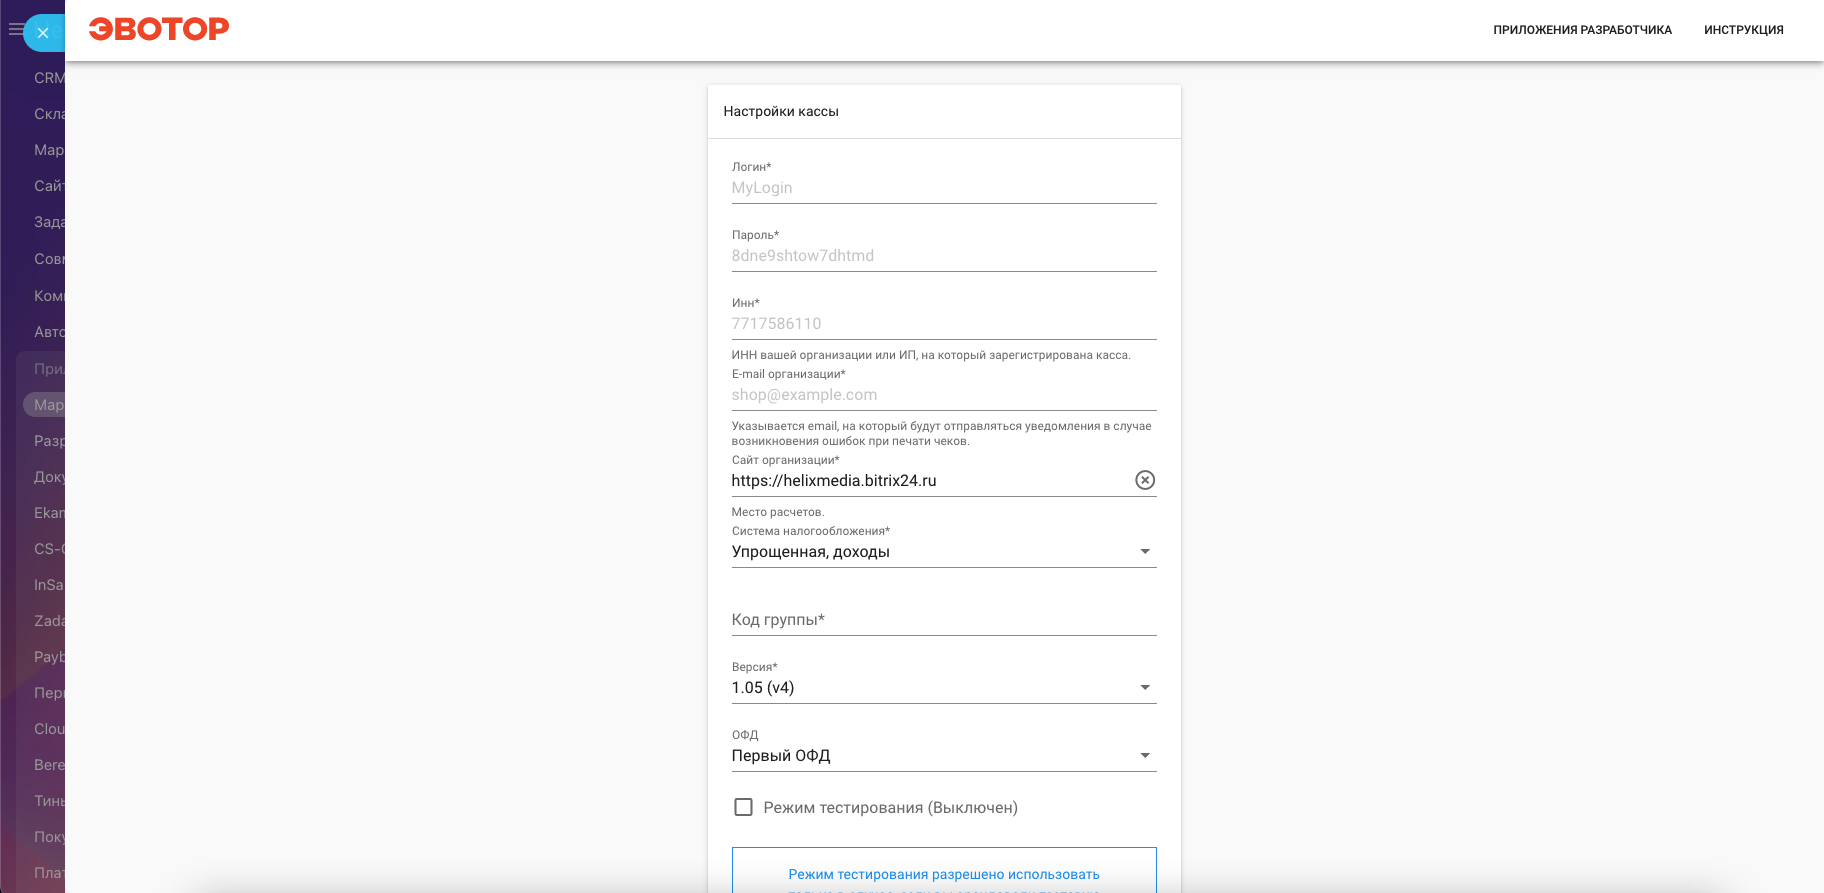
Task: Open ИНСТРУКЦИЯ in the top navigation
Action: pos(1743,30)
